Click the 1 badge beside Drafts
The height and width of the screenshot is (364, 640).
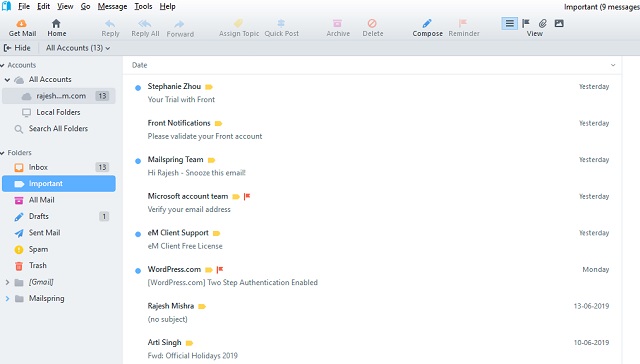coord(104,216)
